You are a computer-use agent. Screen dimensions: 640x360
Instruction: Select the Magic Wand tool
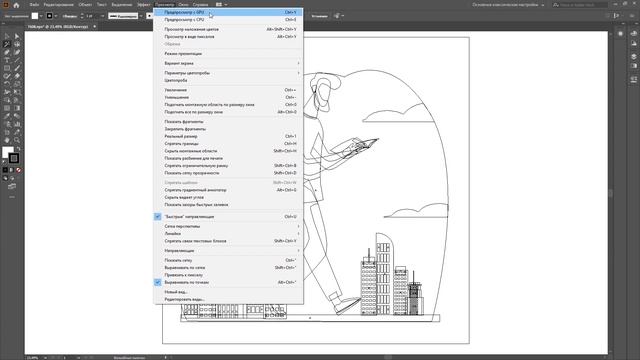(x=7, y=44)
